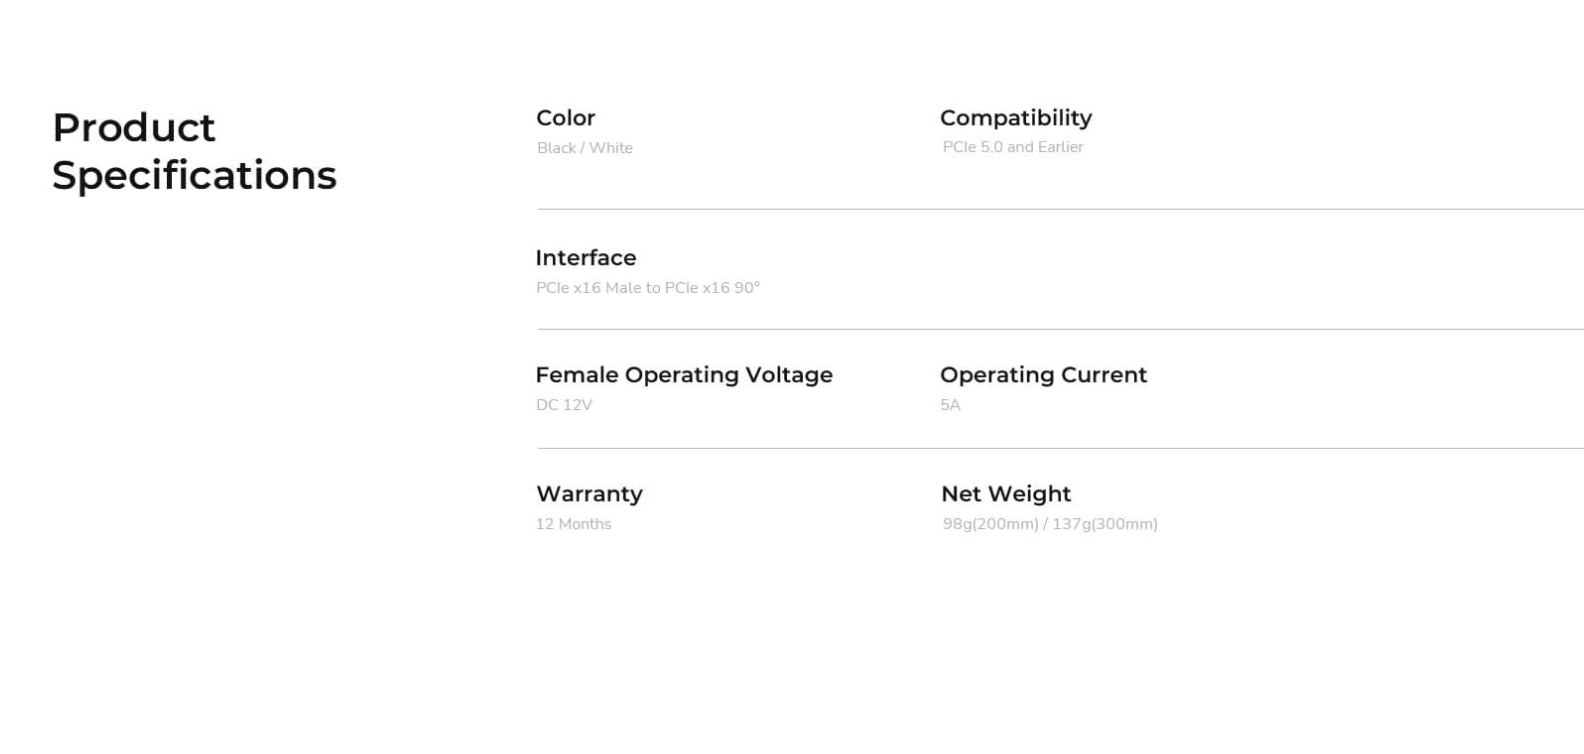Select the "5A" current value
Screen dimensions: 1584x754
[x=950, y=405]
